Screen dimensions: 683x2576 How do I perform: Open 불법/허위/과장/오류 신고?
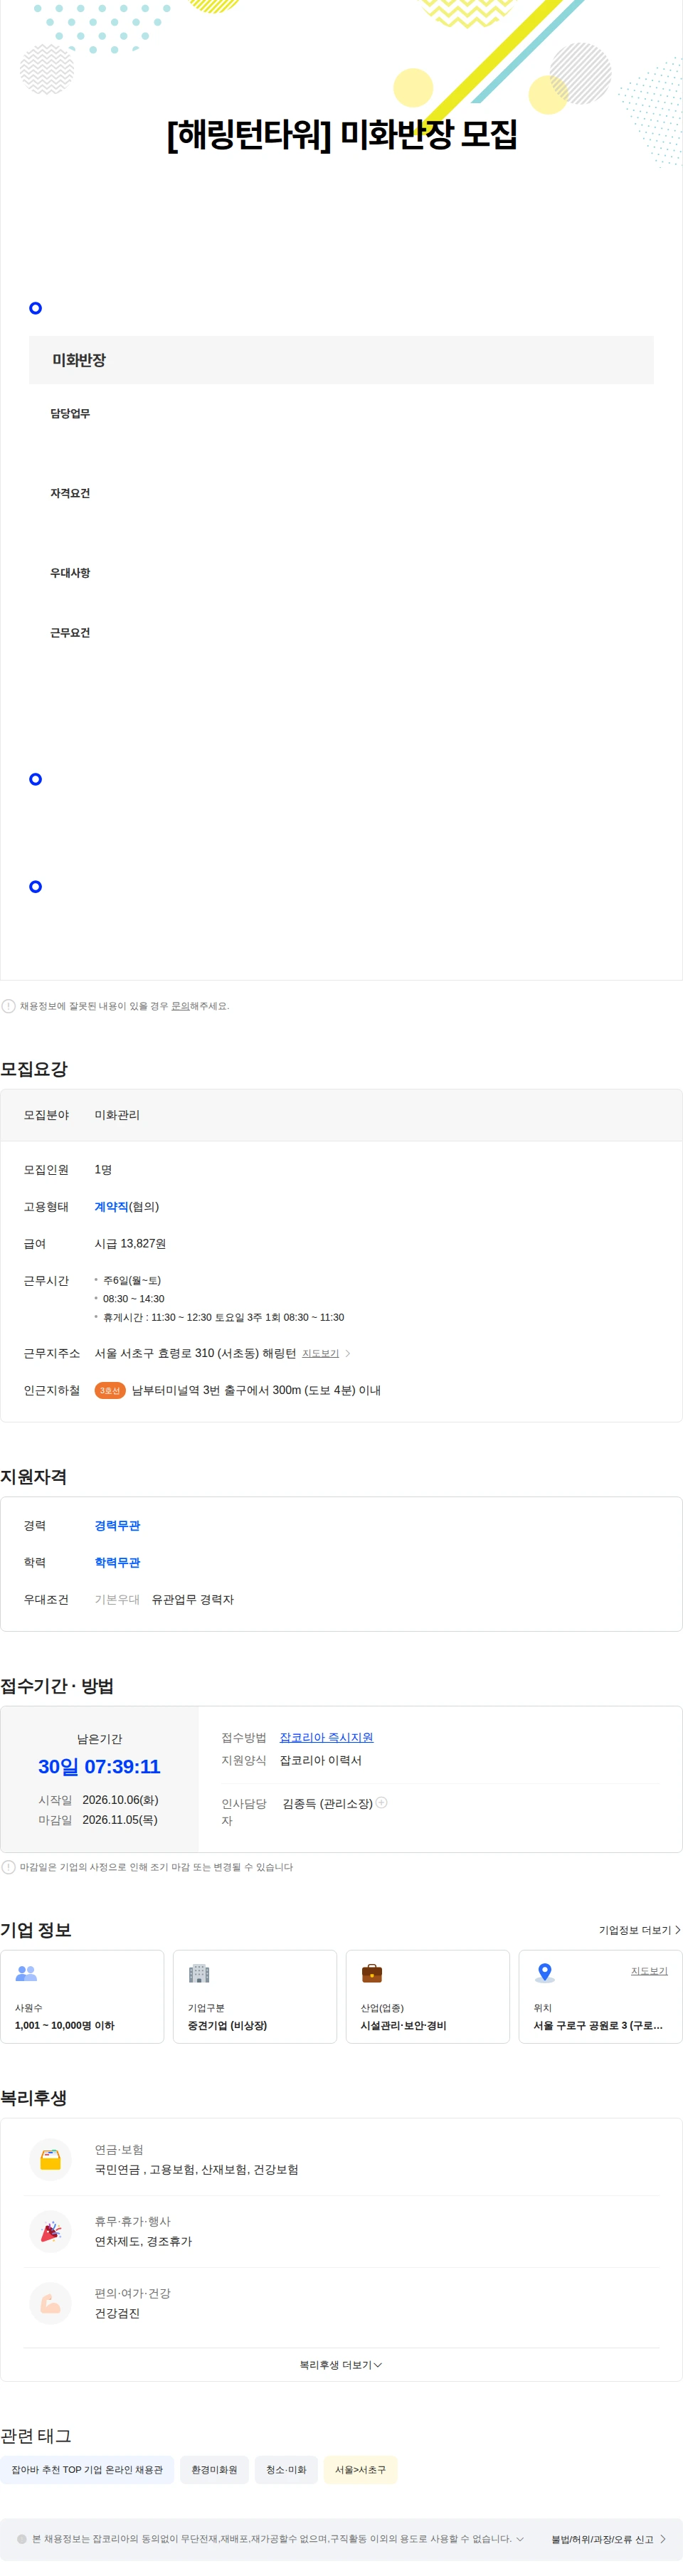tap(608, 2539)
